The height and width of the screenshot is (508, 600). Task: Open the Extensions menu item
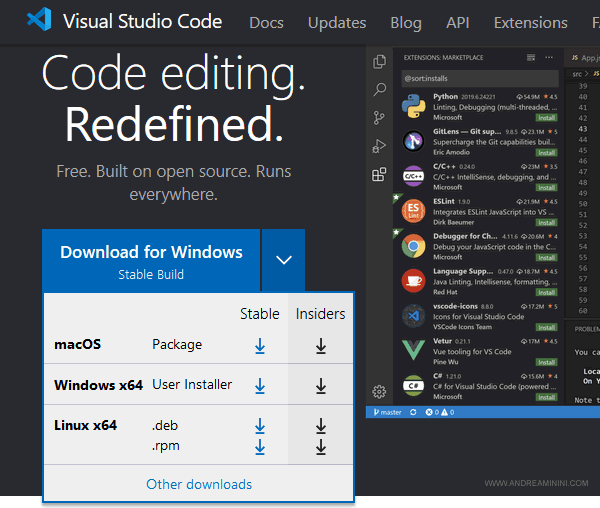530,23
